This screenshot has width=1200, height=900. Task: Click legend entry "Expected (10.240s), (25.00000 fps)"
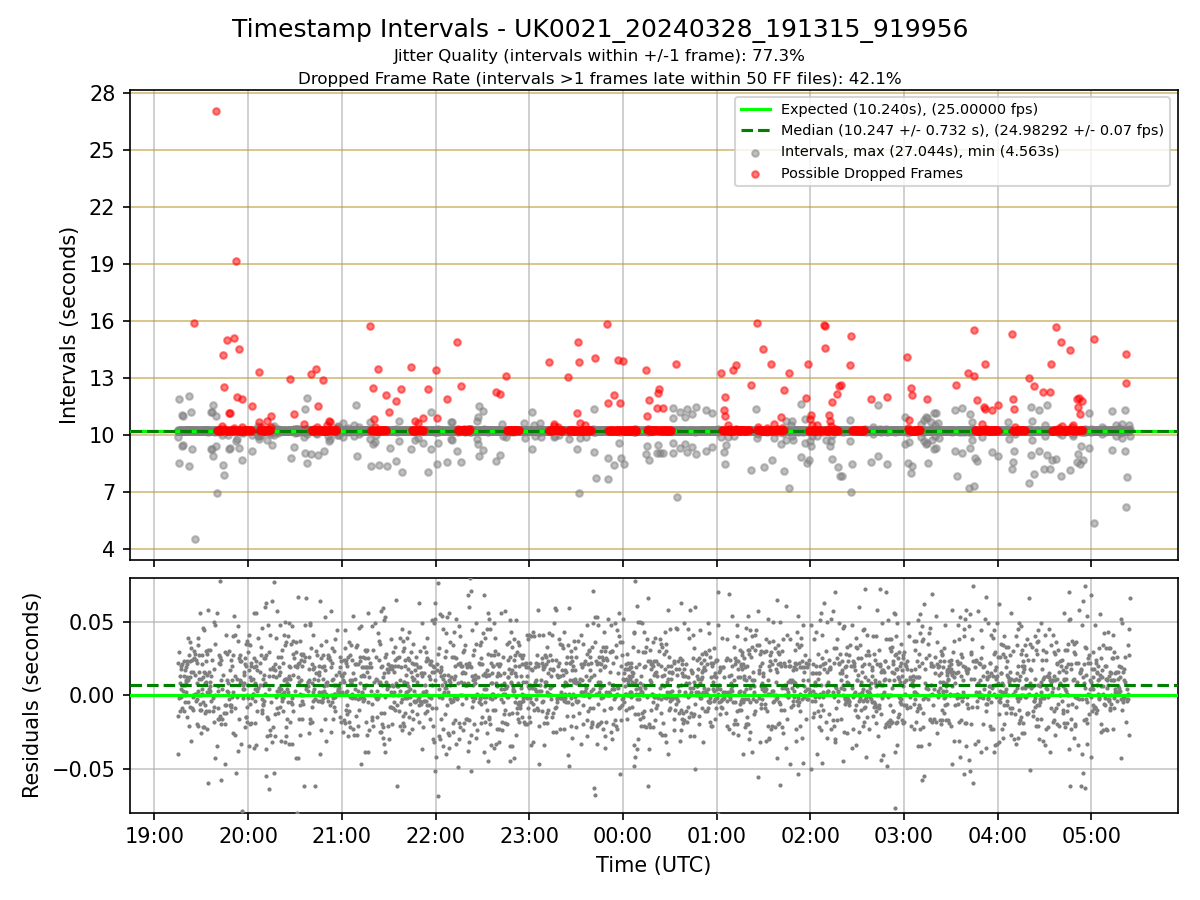(909, 109)
